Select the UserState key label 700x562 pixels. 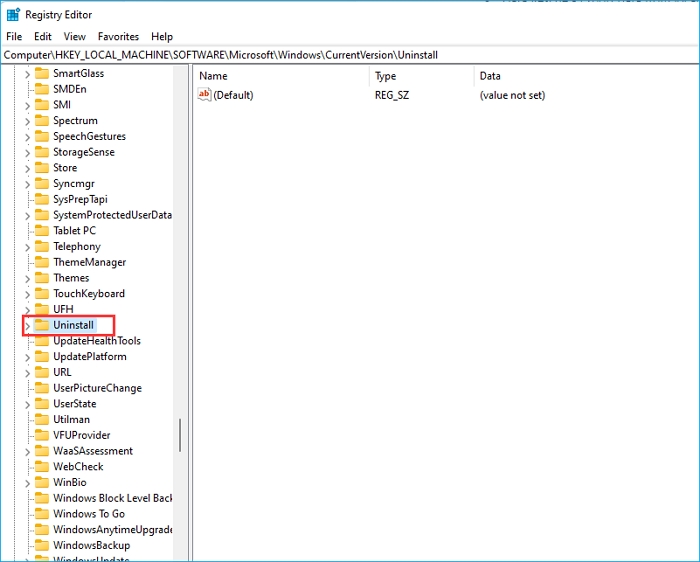tap(75, 404)
